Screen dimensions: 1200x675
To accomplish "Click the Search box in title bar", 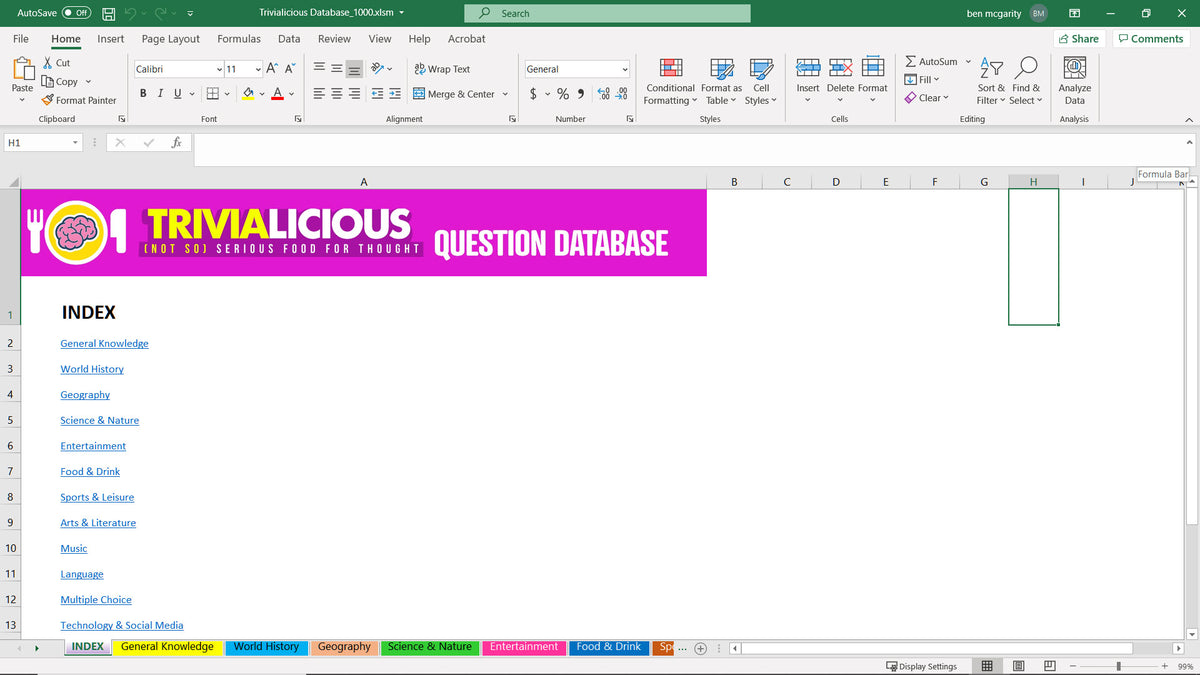I will click(607, 13).
